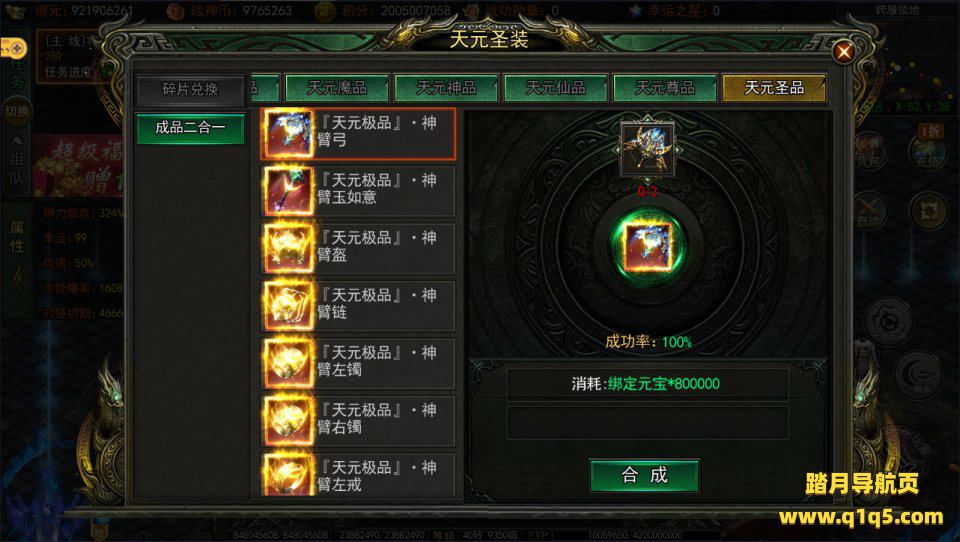Switch to the 天元圣品 tab
The height and width of the screenshot is (542, 960).
[x=774, y=88]
